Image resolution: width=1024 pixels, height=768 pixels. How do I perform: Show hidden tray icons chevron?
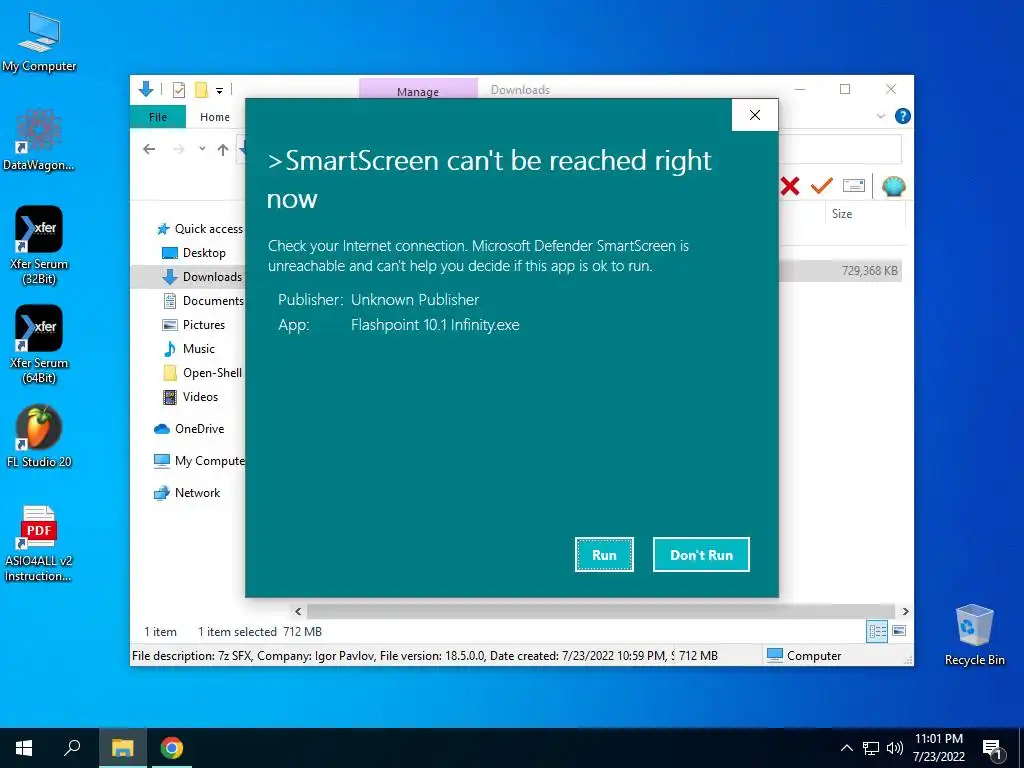[846, 748]
